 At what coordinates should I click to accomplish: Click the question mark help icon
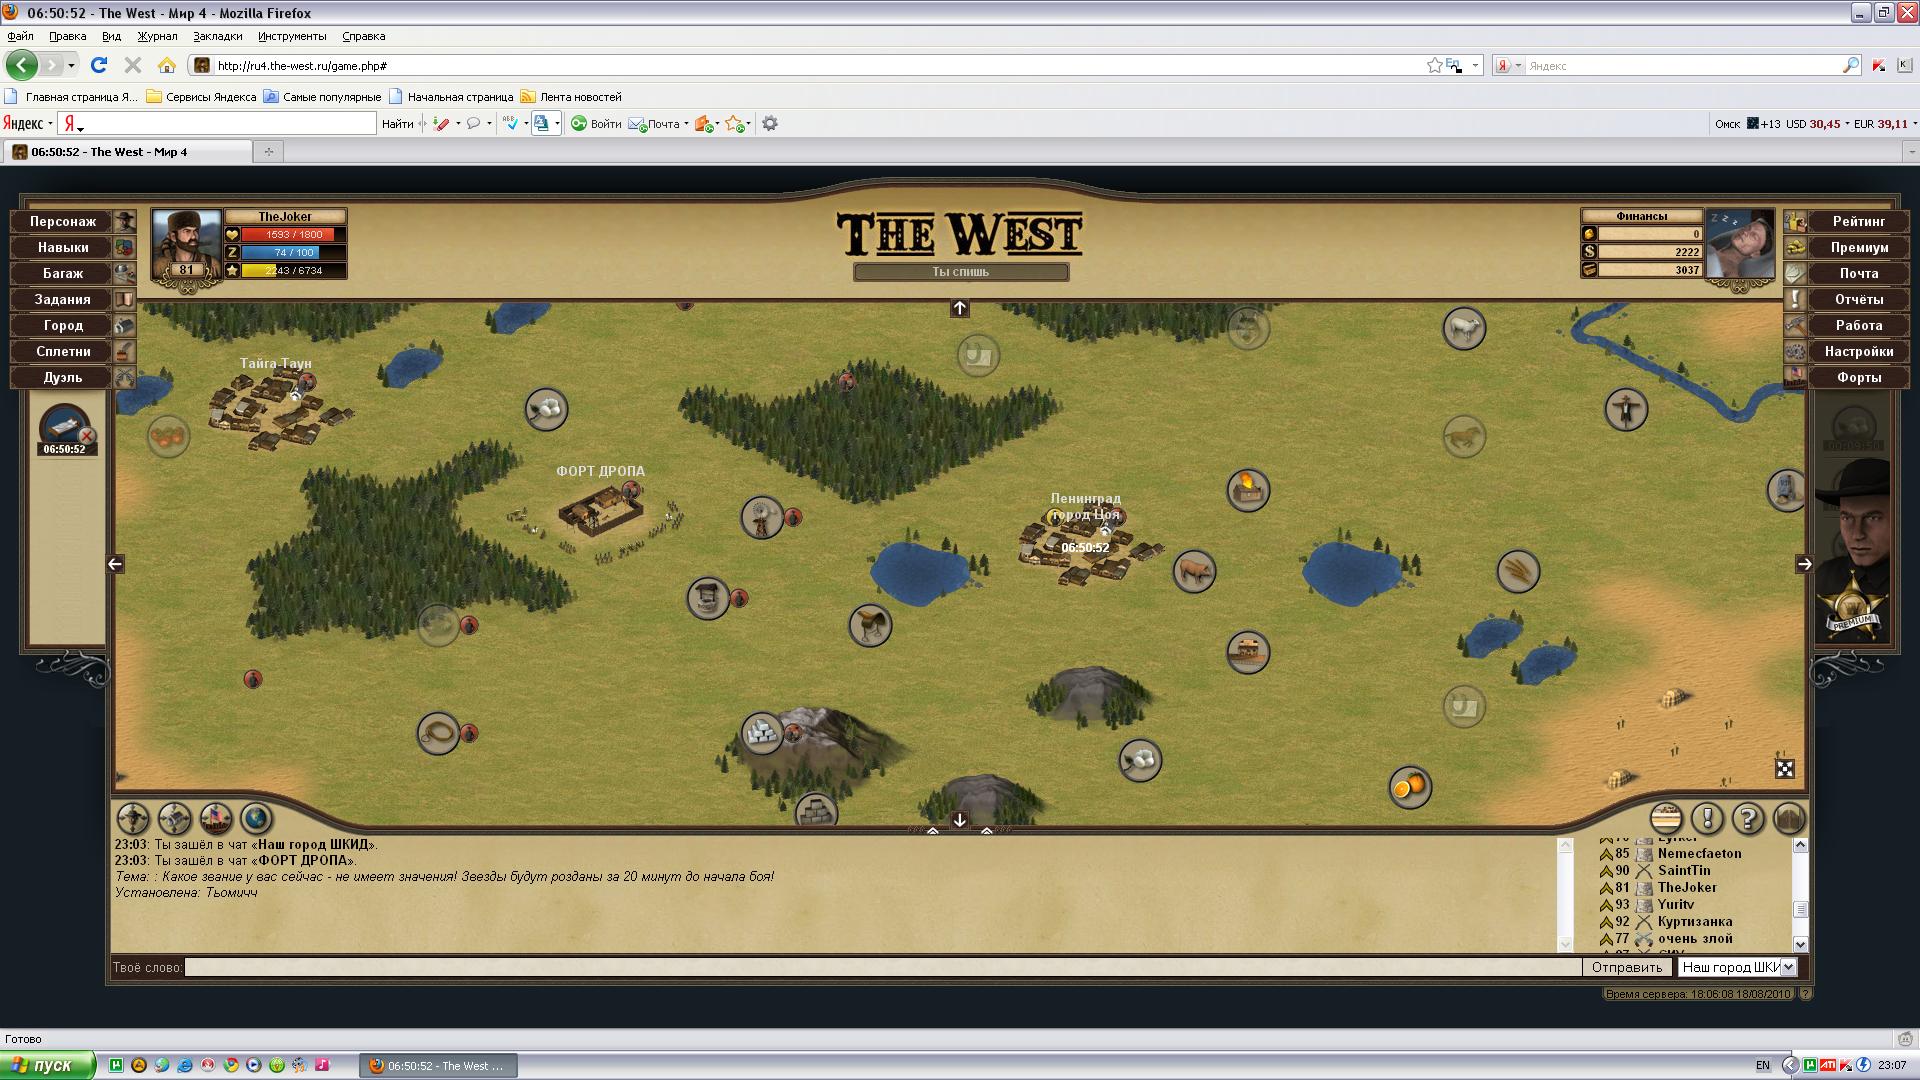[x=1747, y=819]
